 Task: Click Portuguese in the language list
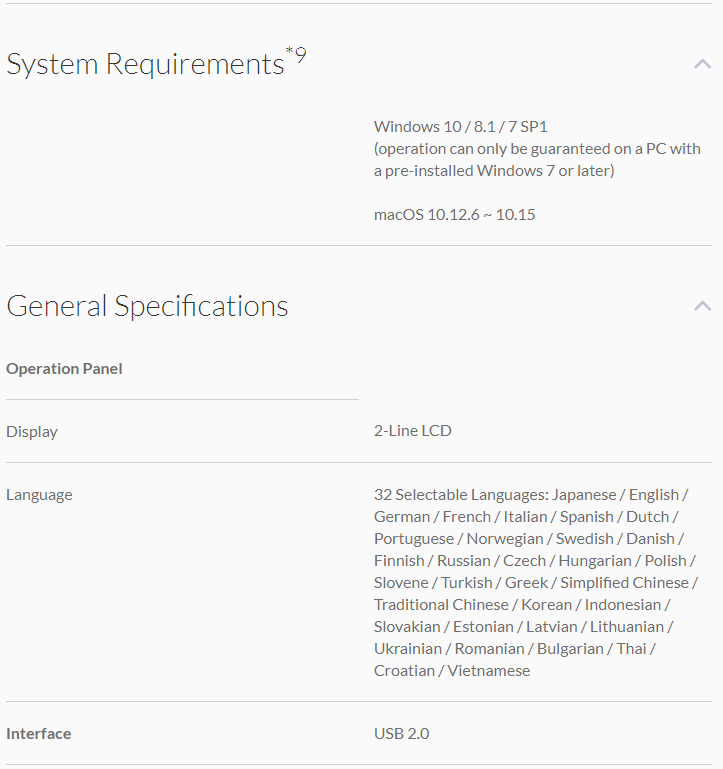[413, 539]
